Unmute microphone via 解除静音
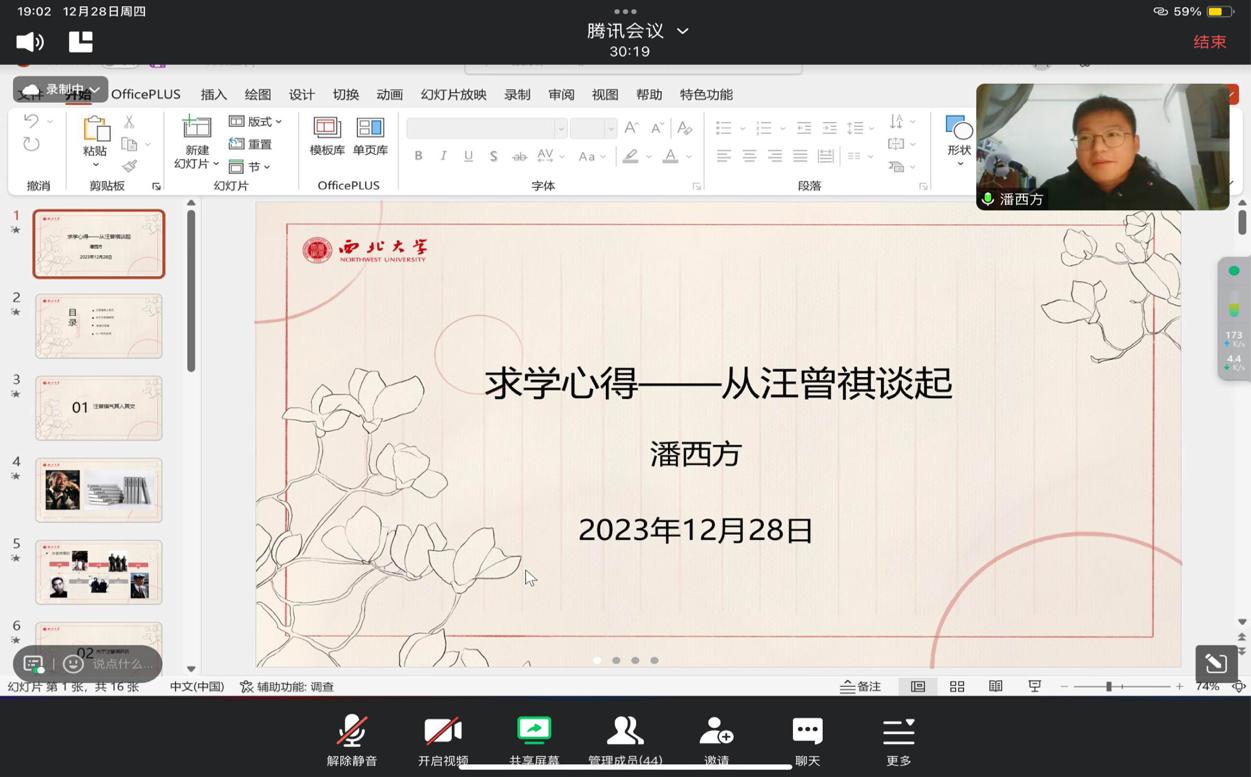Image resolution: width=1251 pixels, height=777 pixels. (x=351, y=731)
